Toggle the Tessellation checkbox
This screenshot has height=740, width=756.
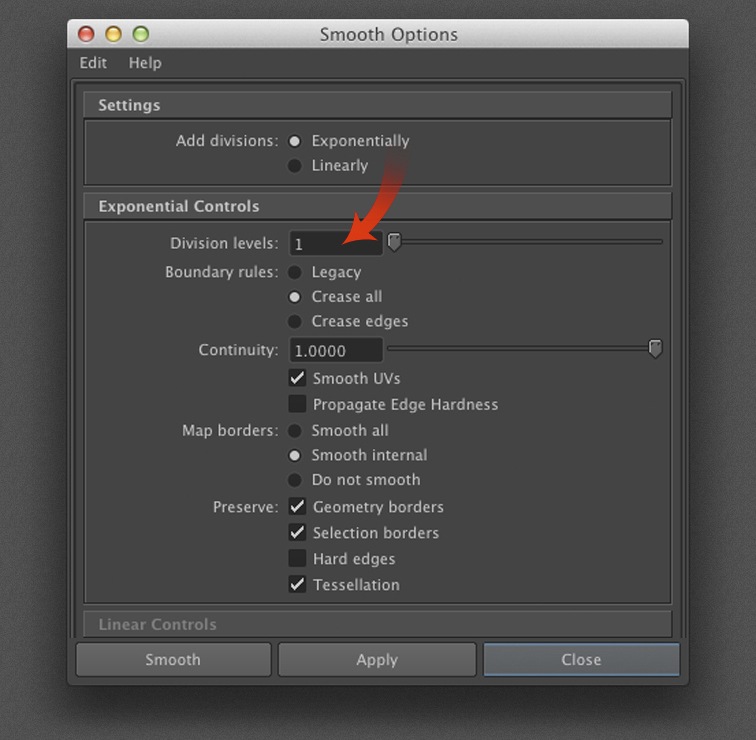click(x=297, y=585)
